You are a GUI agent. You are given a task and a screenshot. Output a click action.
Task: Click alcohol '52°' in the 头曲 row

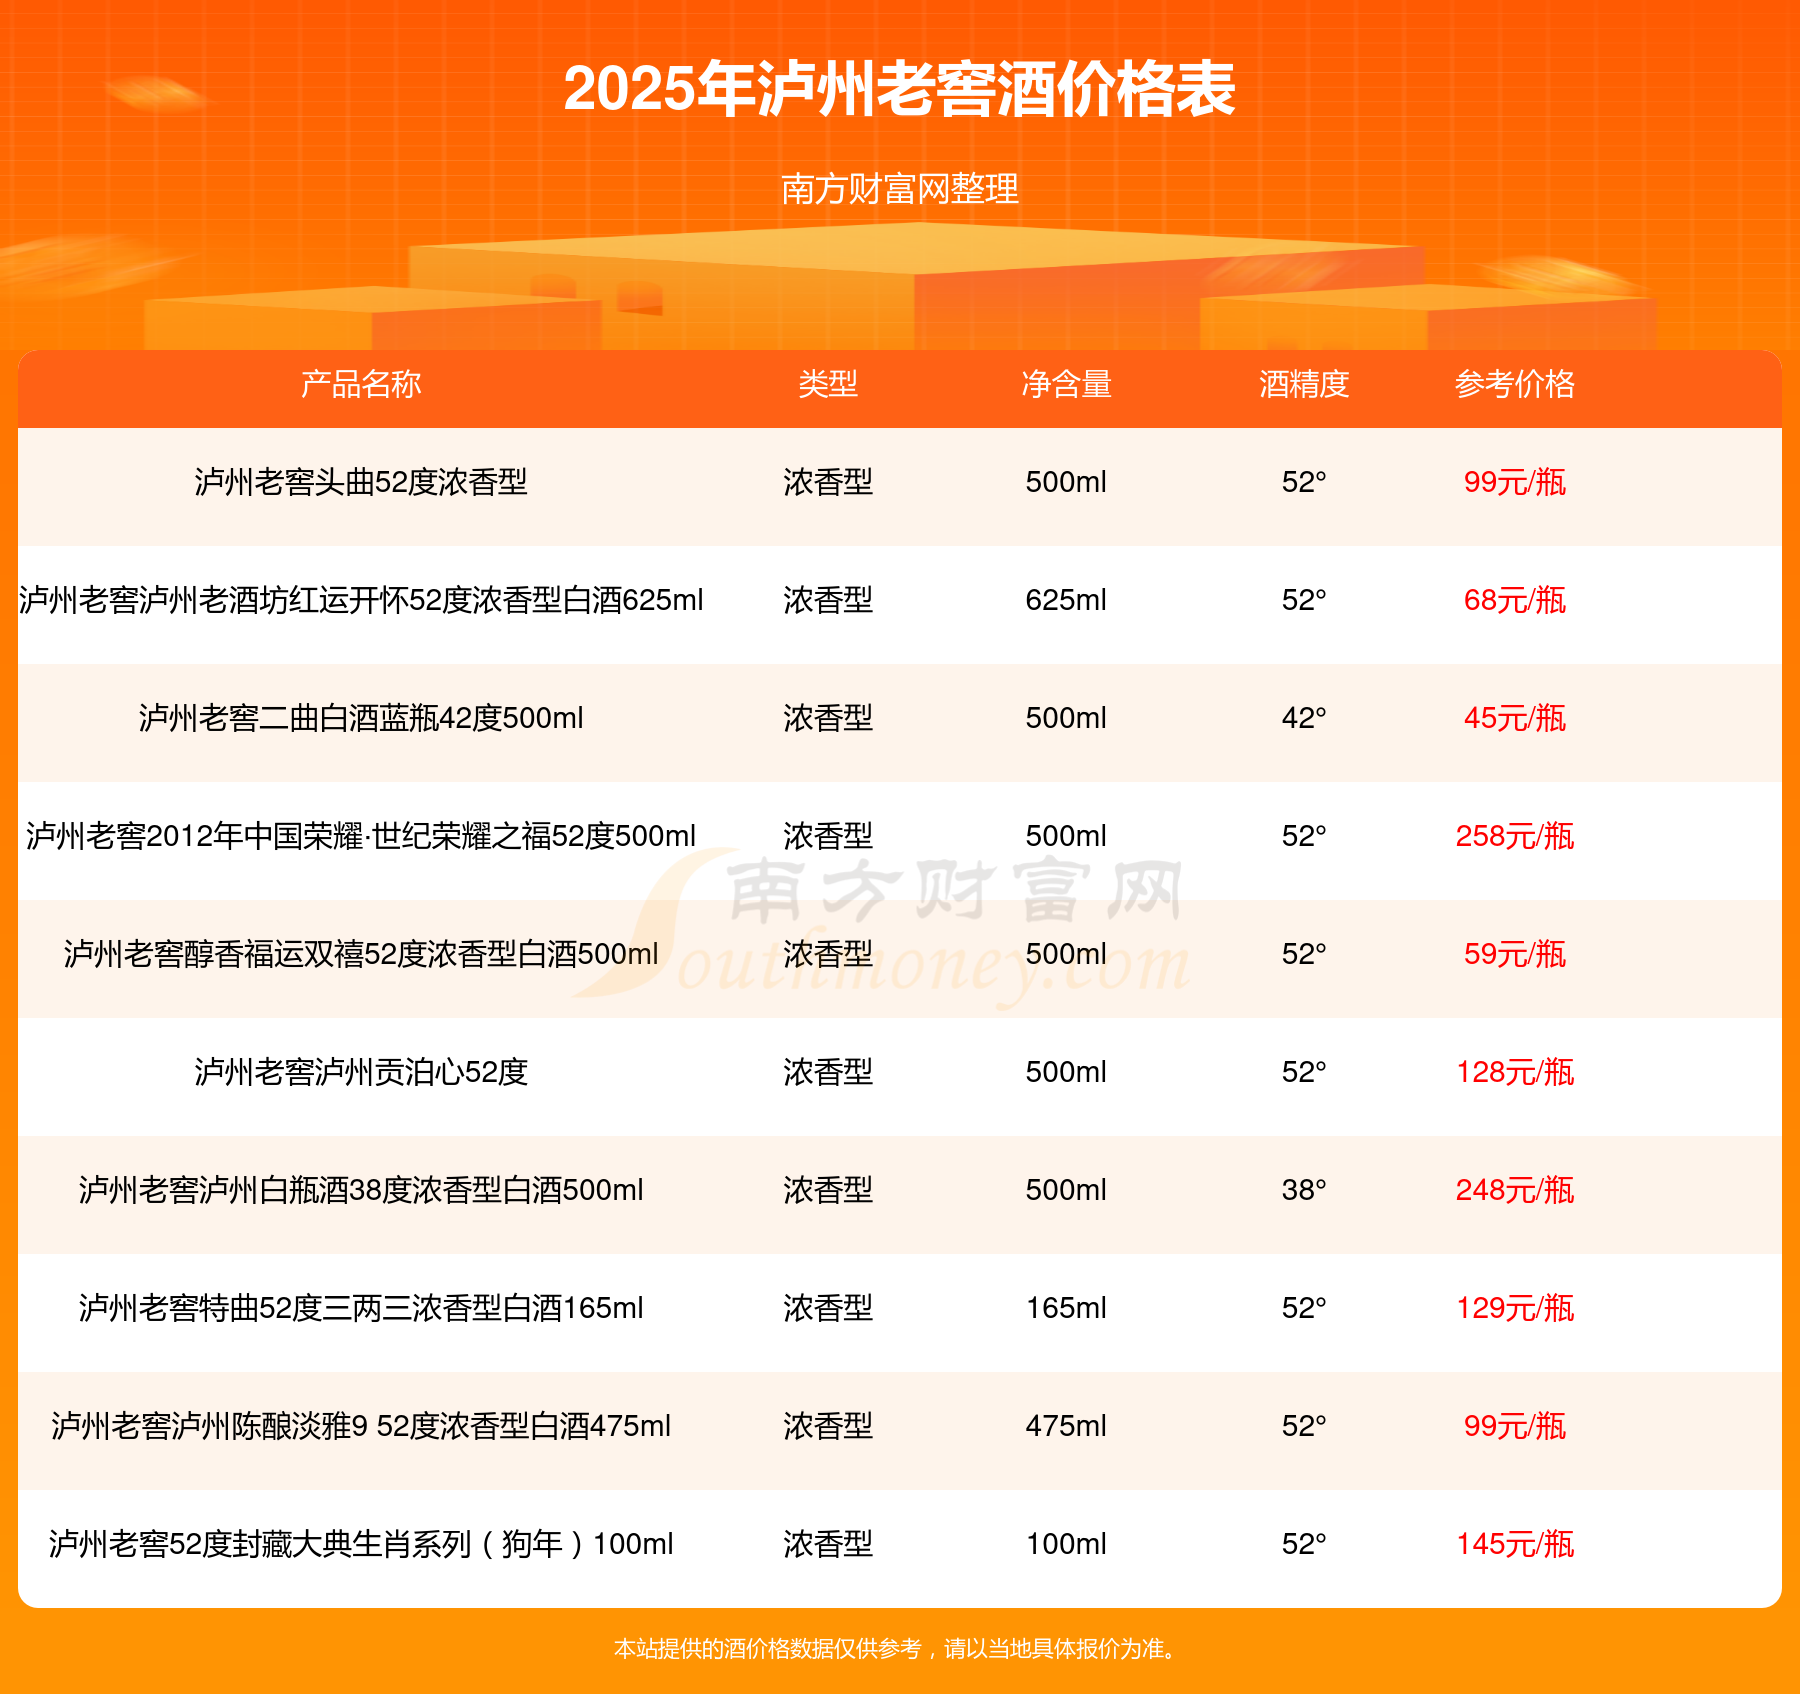pos(1304,482)
